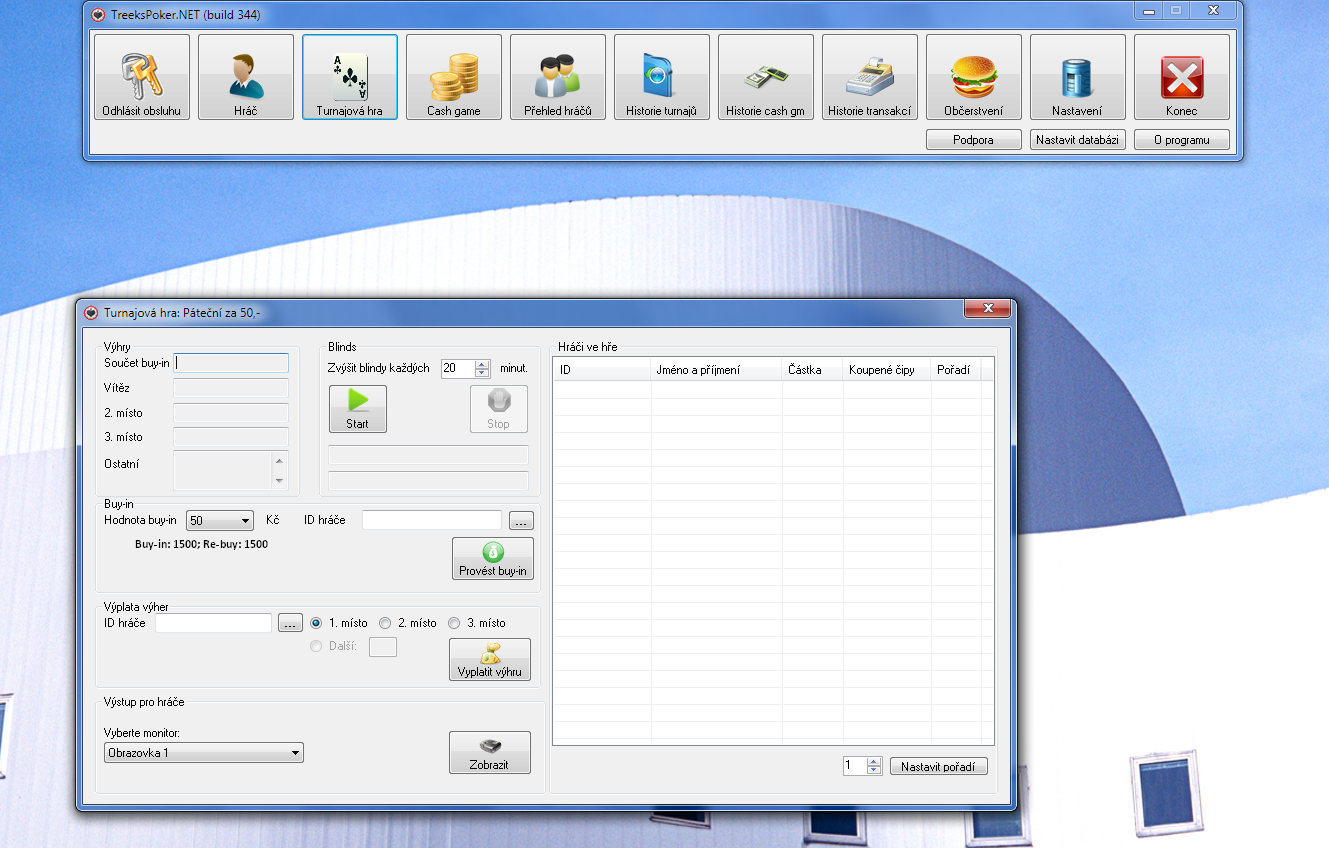Click the Buy-in: 1500; Re-buy: 1500 text

coord(201,545)
